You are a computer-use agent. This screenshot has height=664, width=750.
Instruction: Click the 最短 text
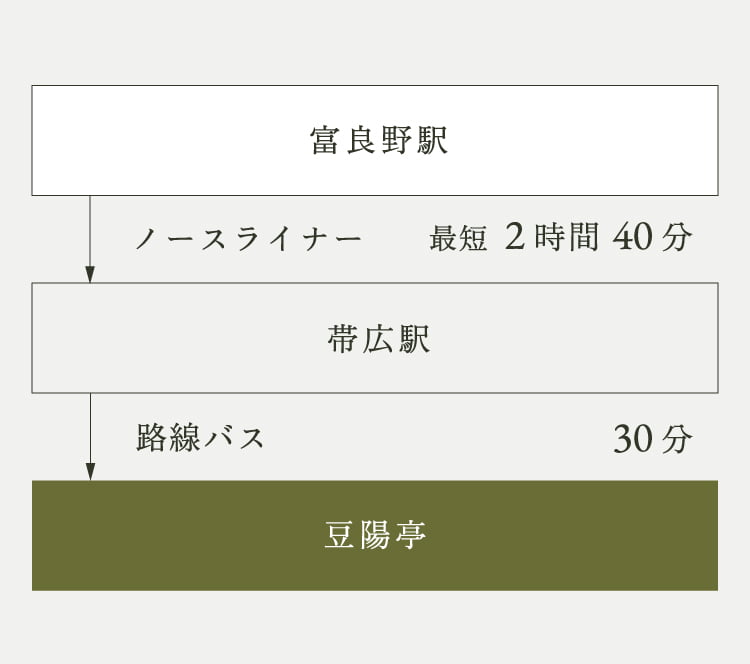pos(458,238)
